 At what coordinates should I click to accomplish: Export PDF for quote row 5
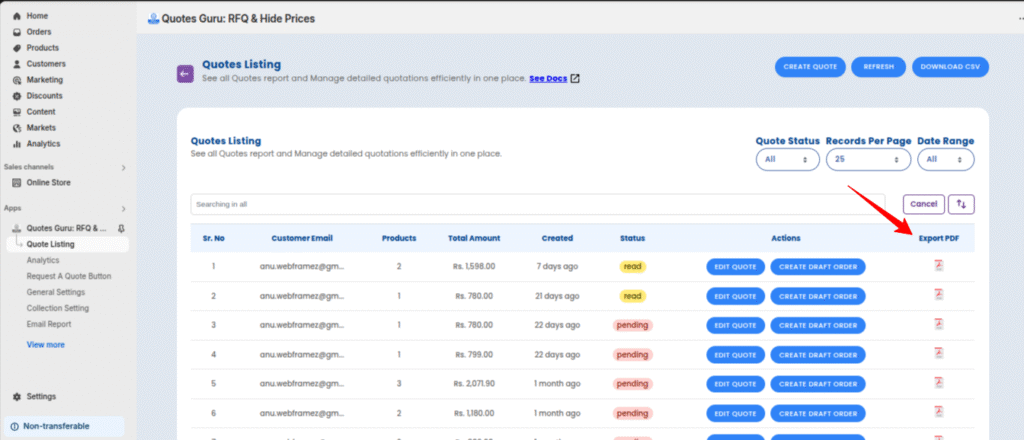[938, 383]
